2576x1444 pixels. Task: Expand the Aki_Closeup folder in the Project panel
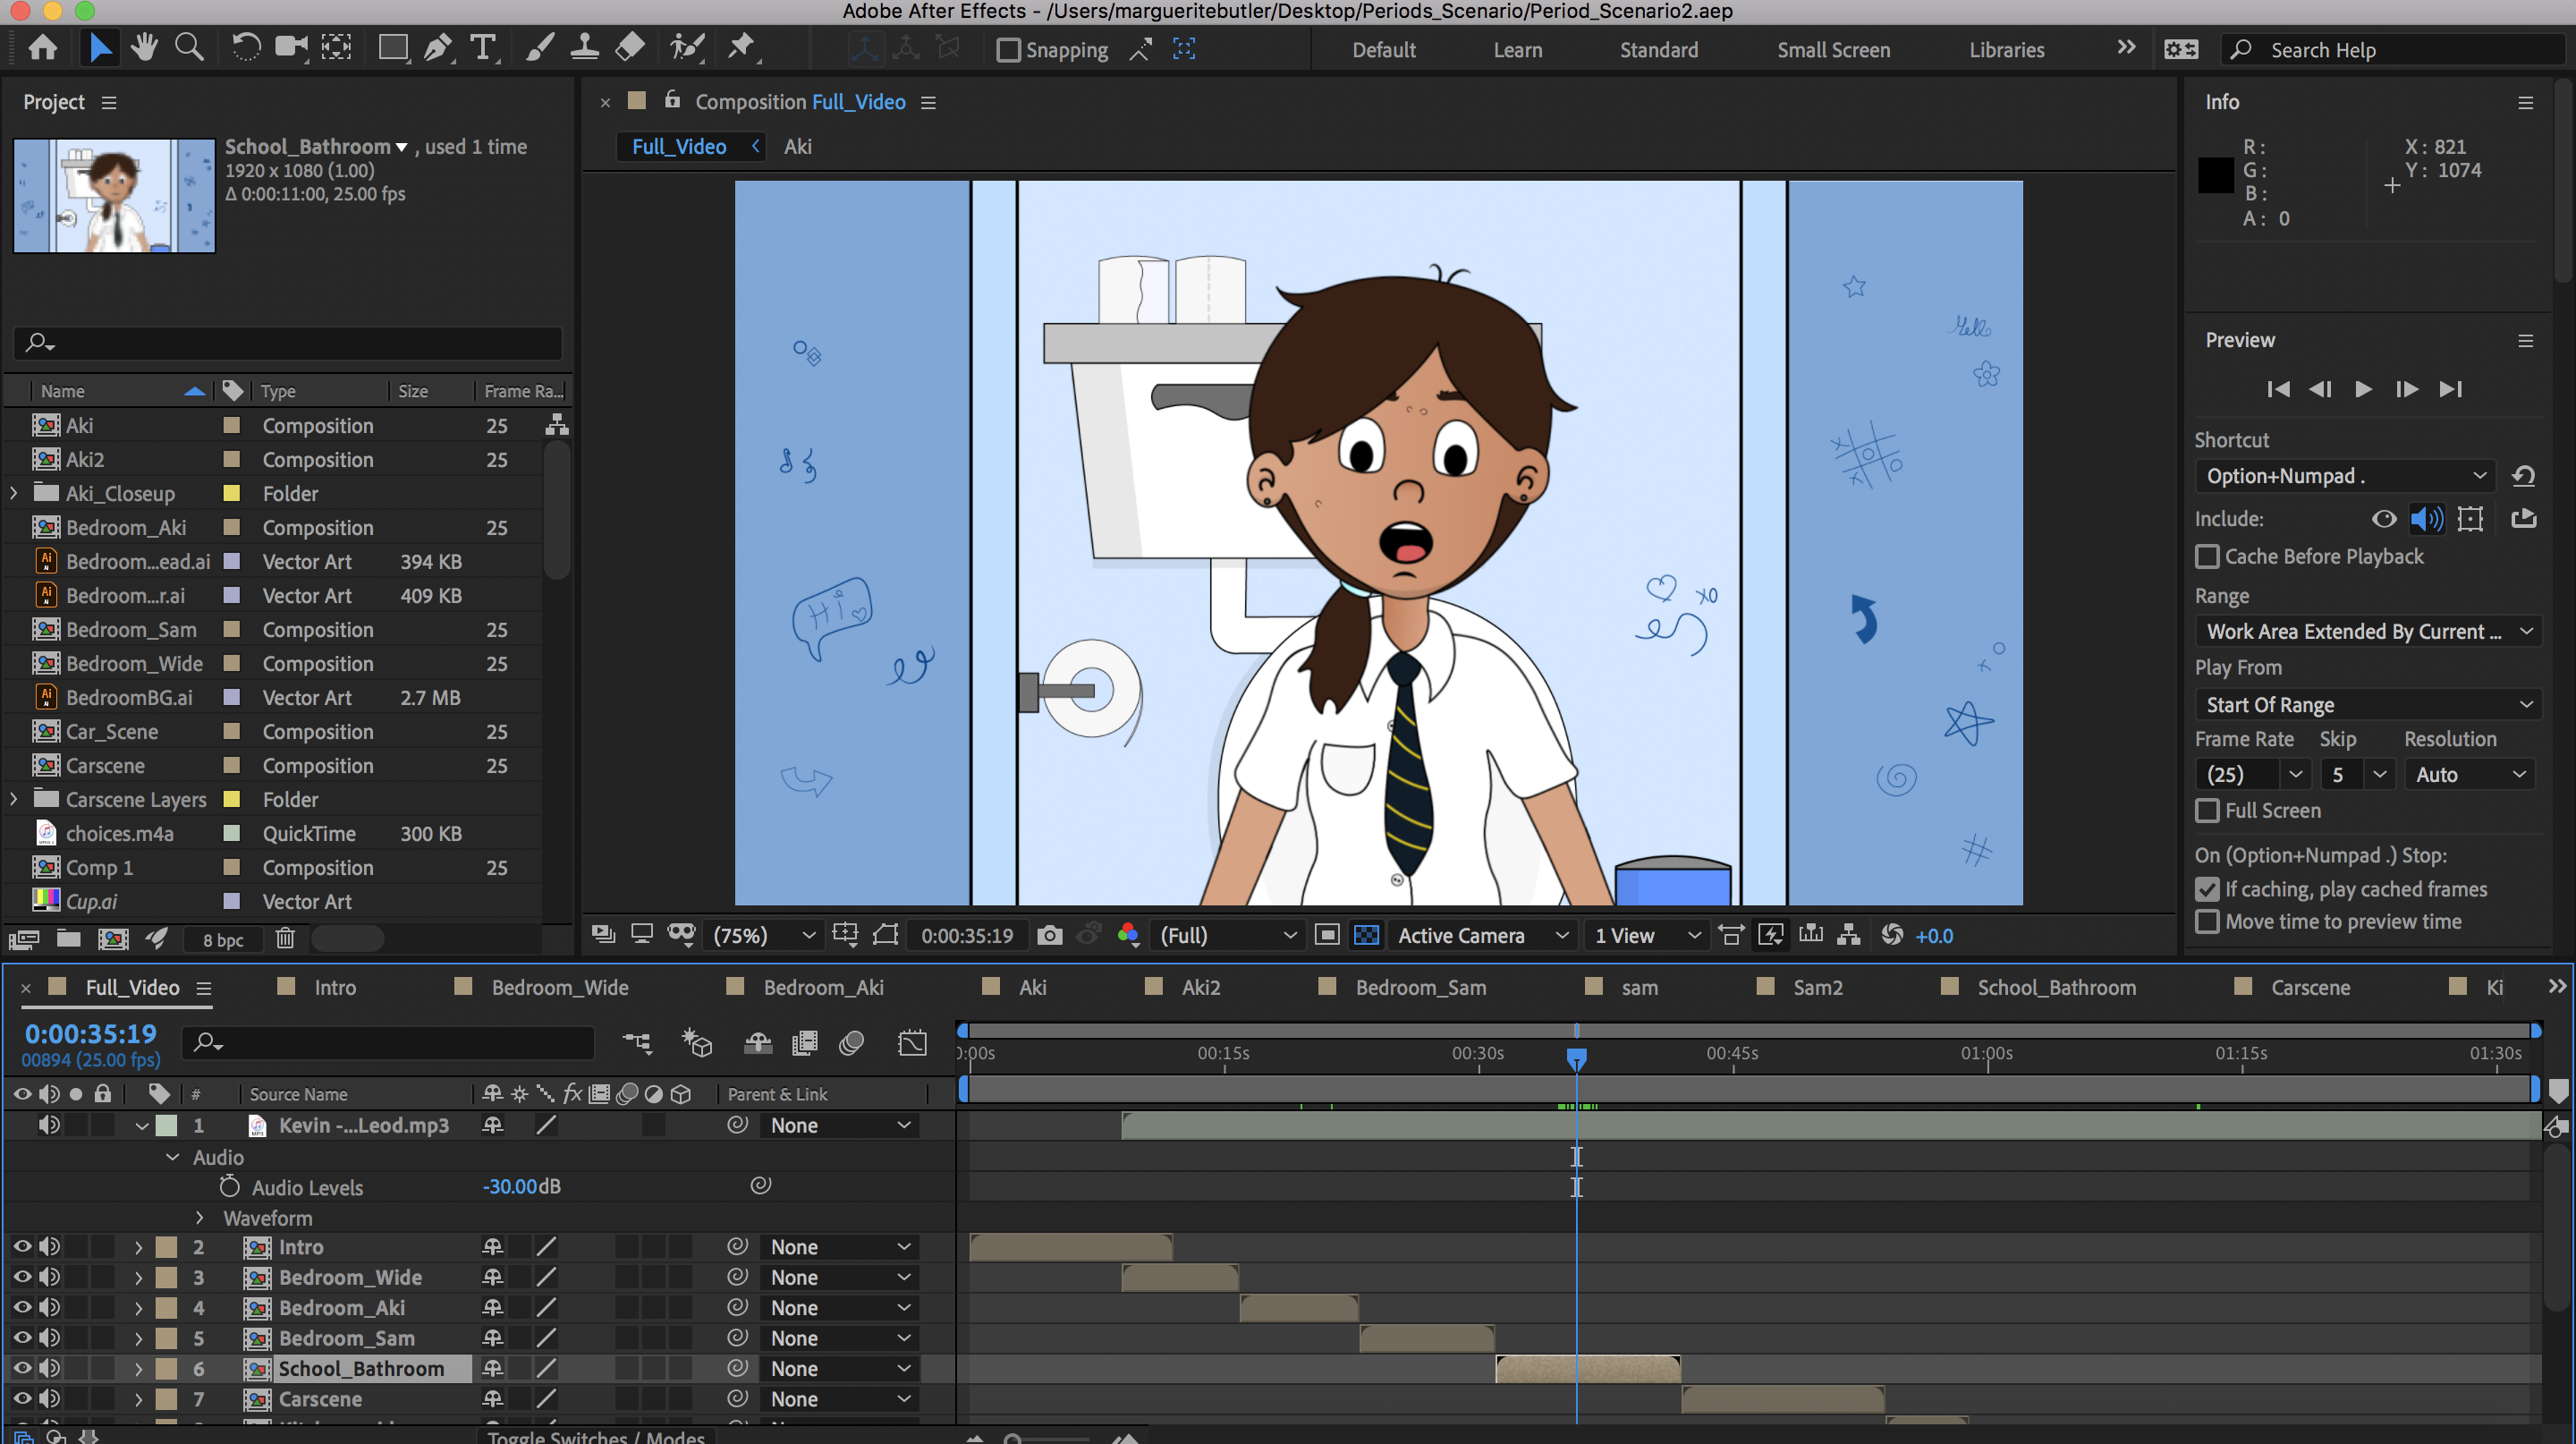(x=13, y=493)
